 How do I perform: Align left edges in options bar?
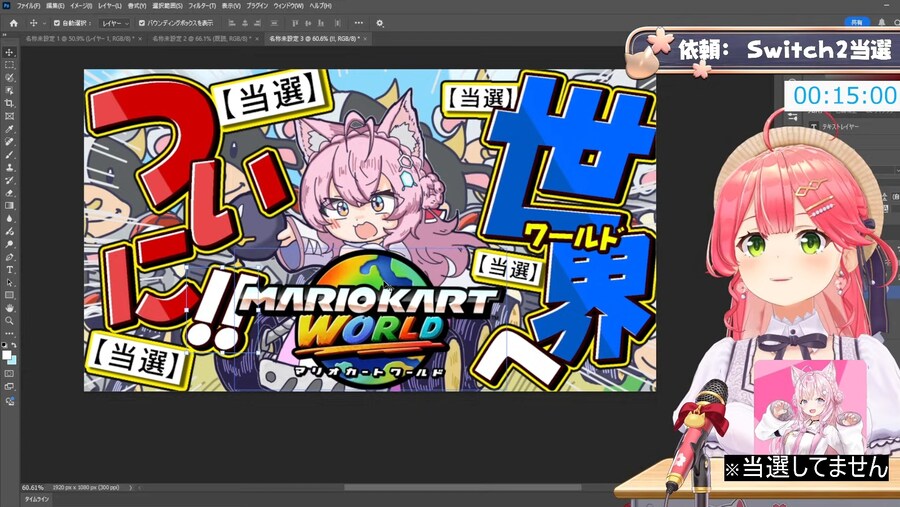pos(232,24)
